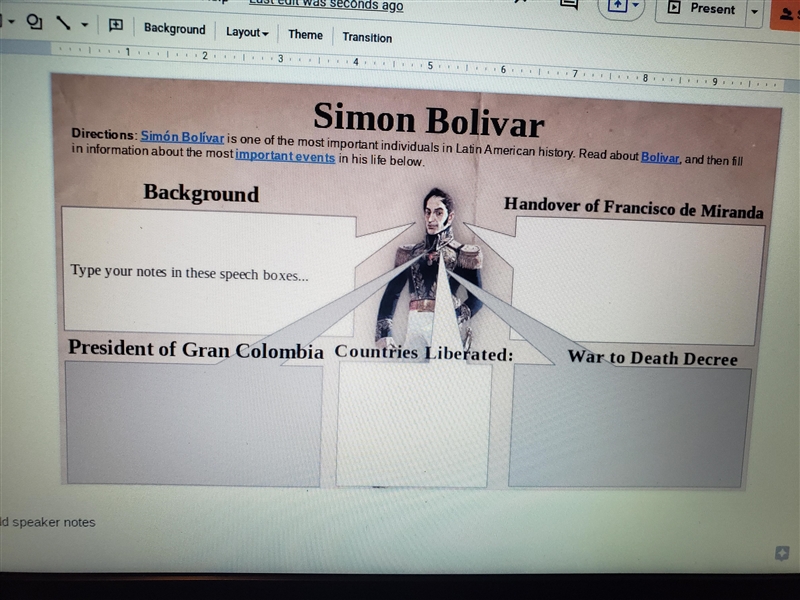This screenshot has height=600, width=800.
Task: Expand the Present options dropdown arrow
Action: pos(755,11)
